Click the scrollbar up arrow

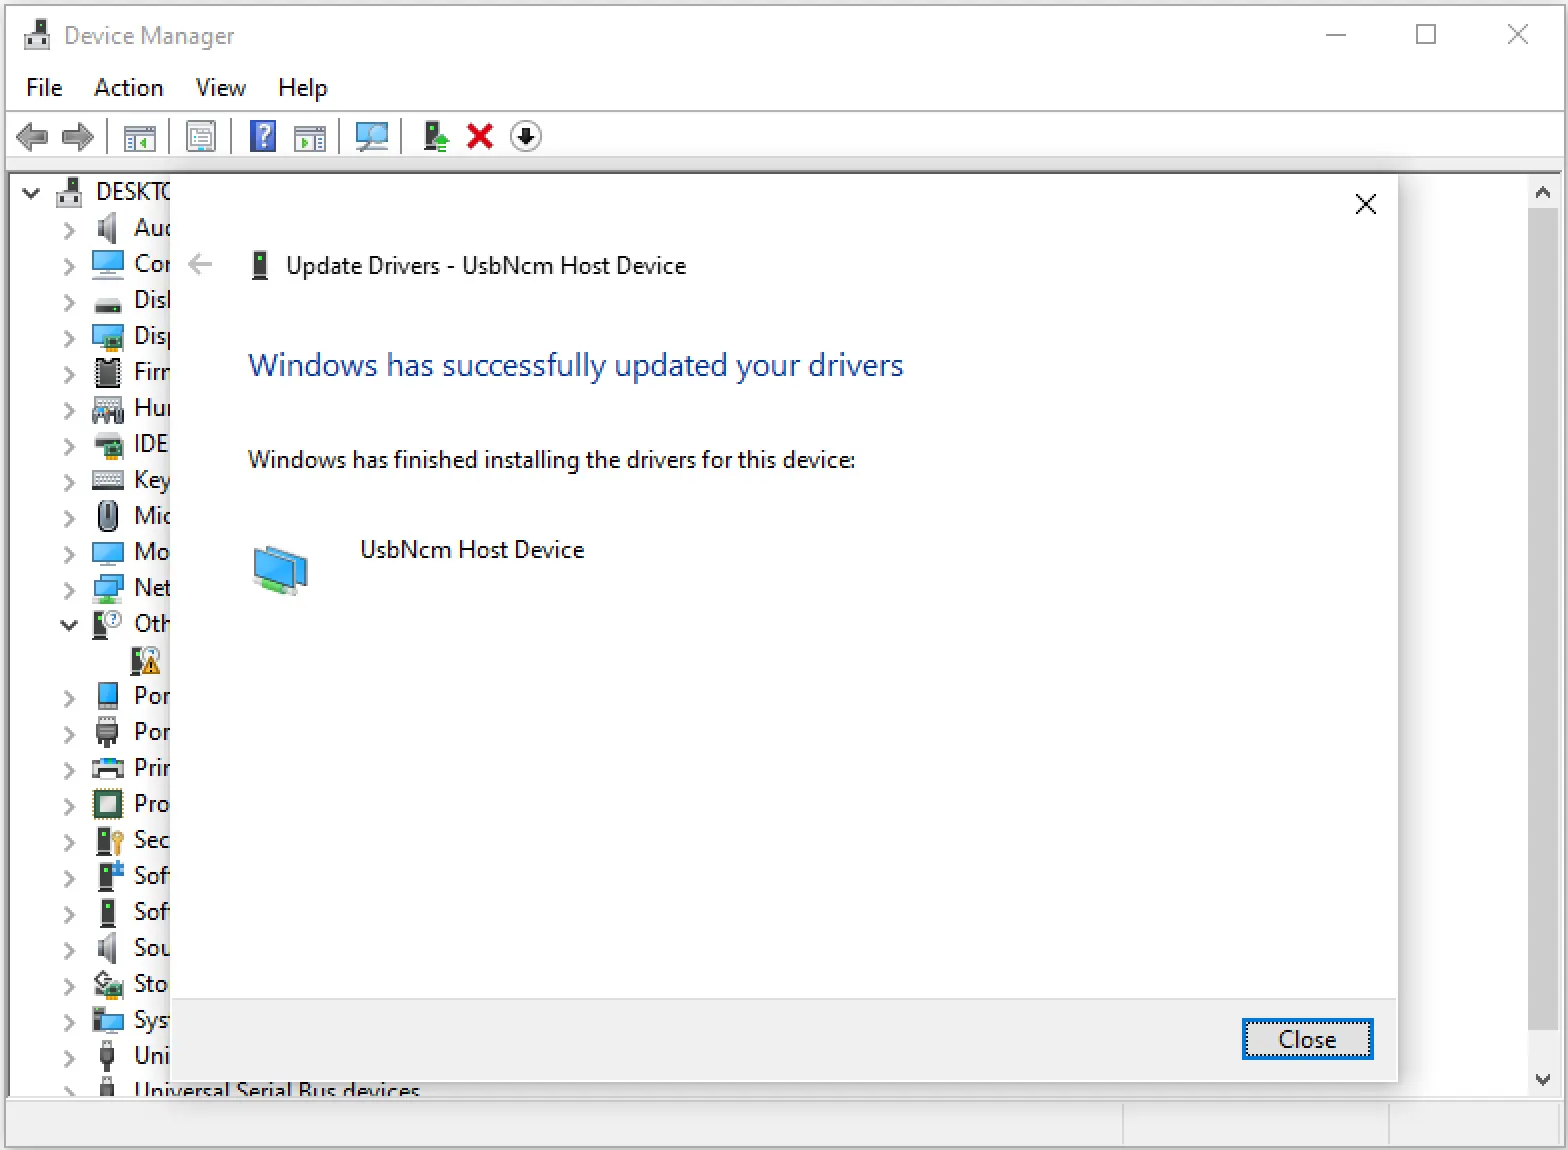coord(1543,192)
